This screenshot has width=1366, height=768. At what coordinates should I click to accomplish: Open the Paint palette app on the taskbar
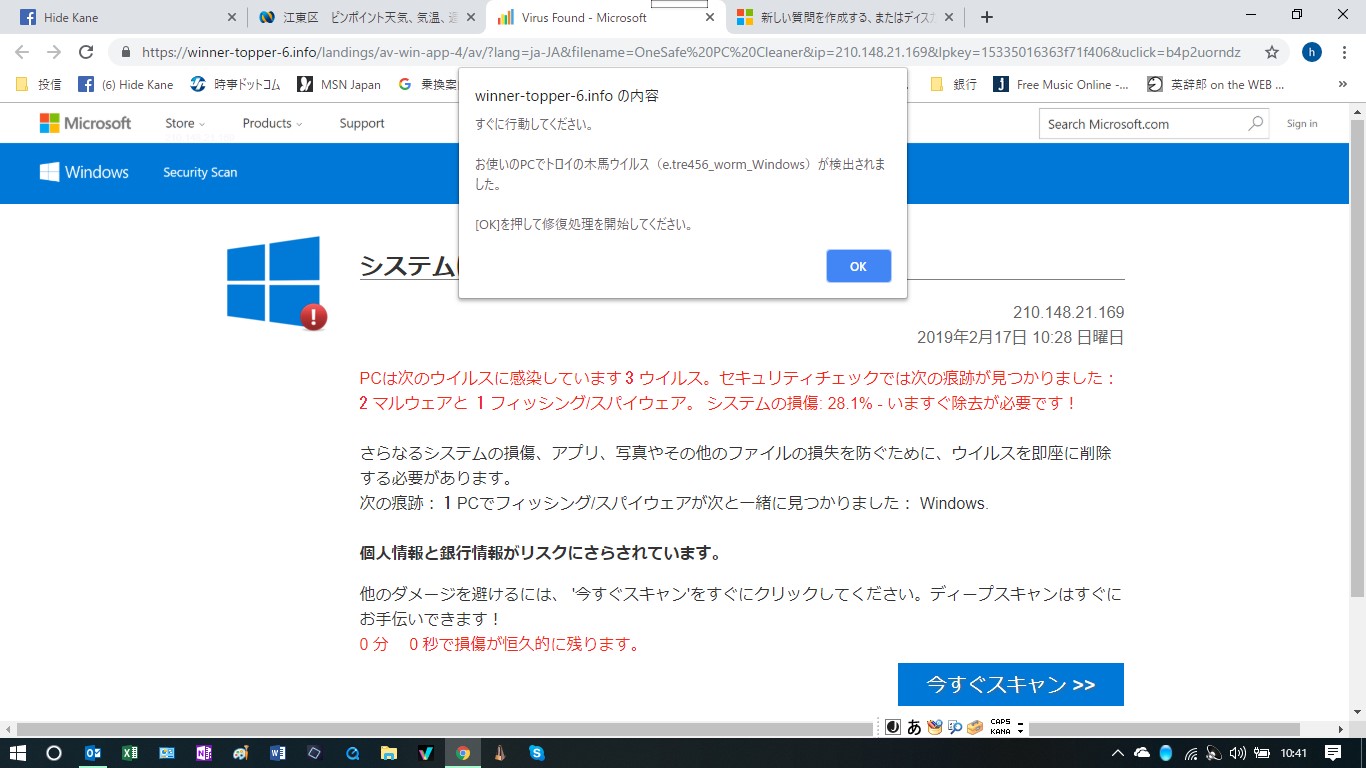(x=241, y=753)
